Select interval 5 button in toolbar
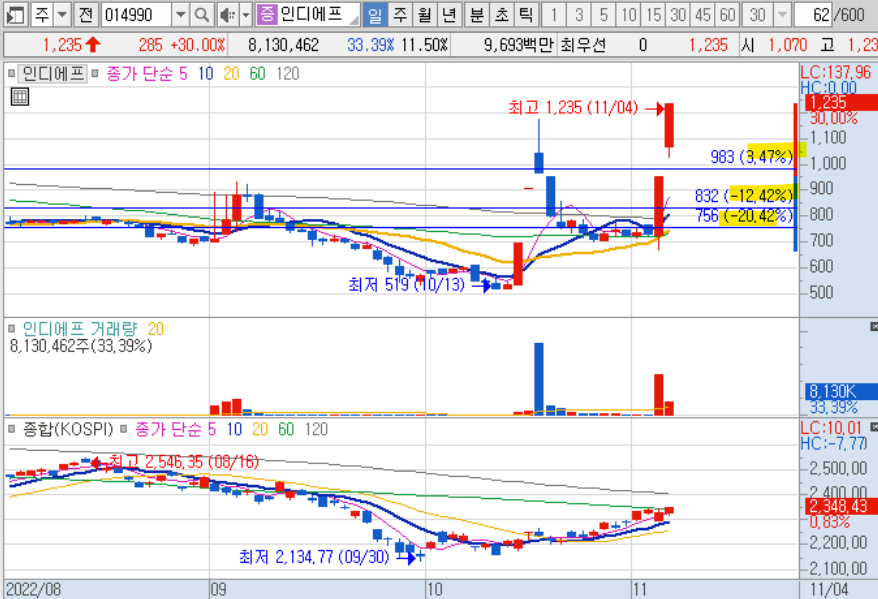 coord(603,15)
